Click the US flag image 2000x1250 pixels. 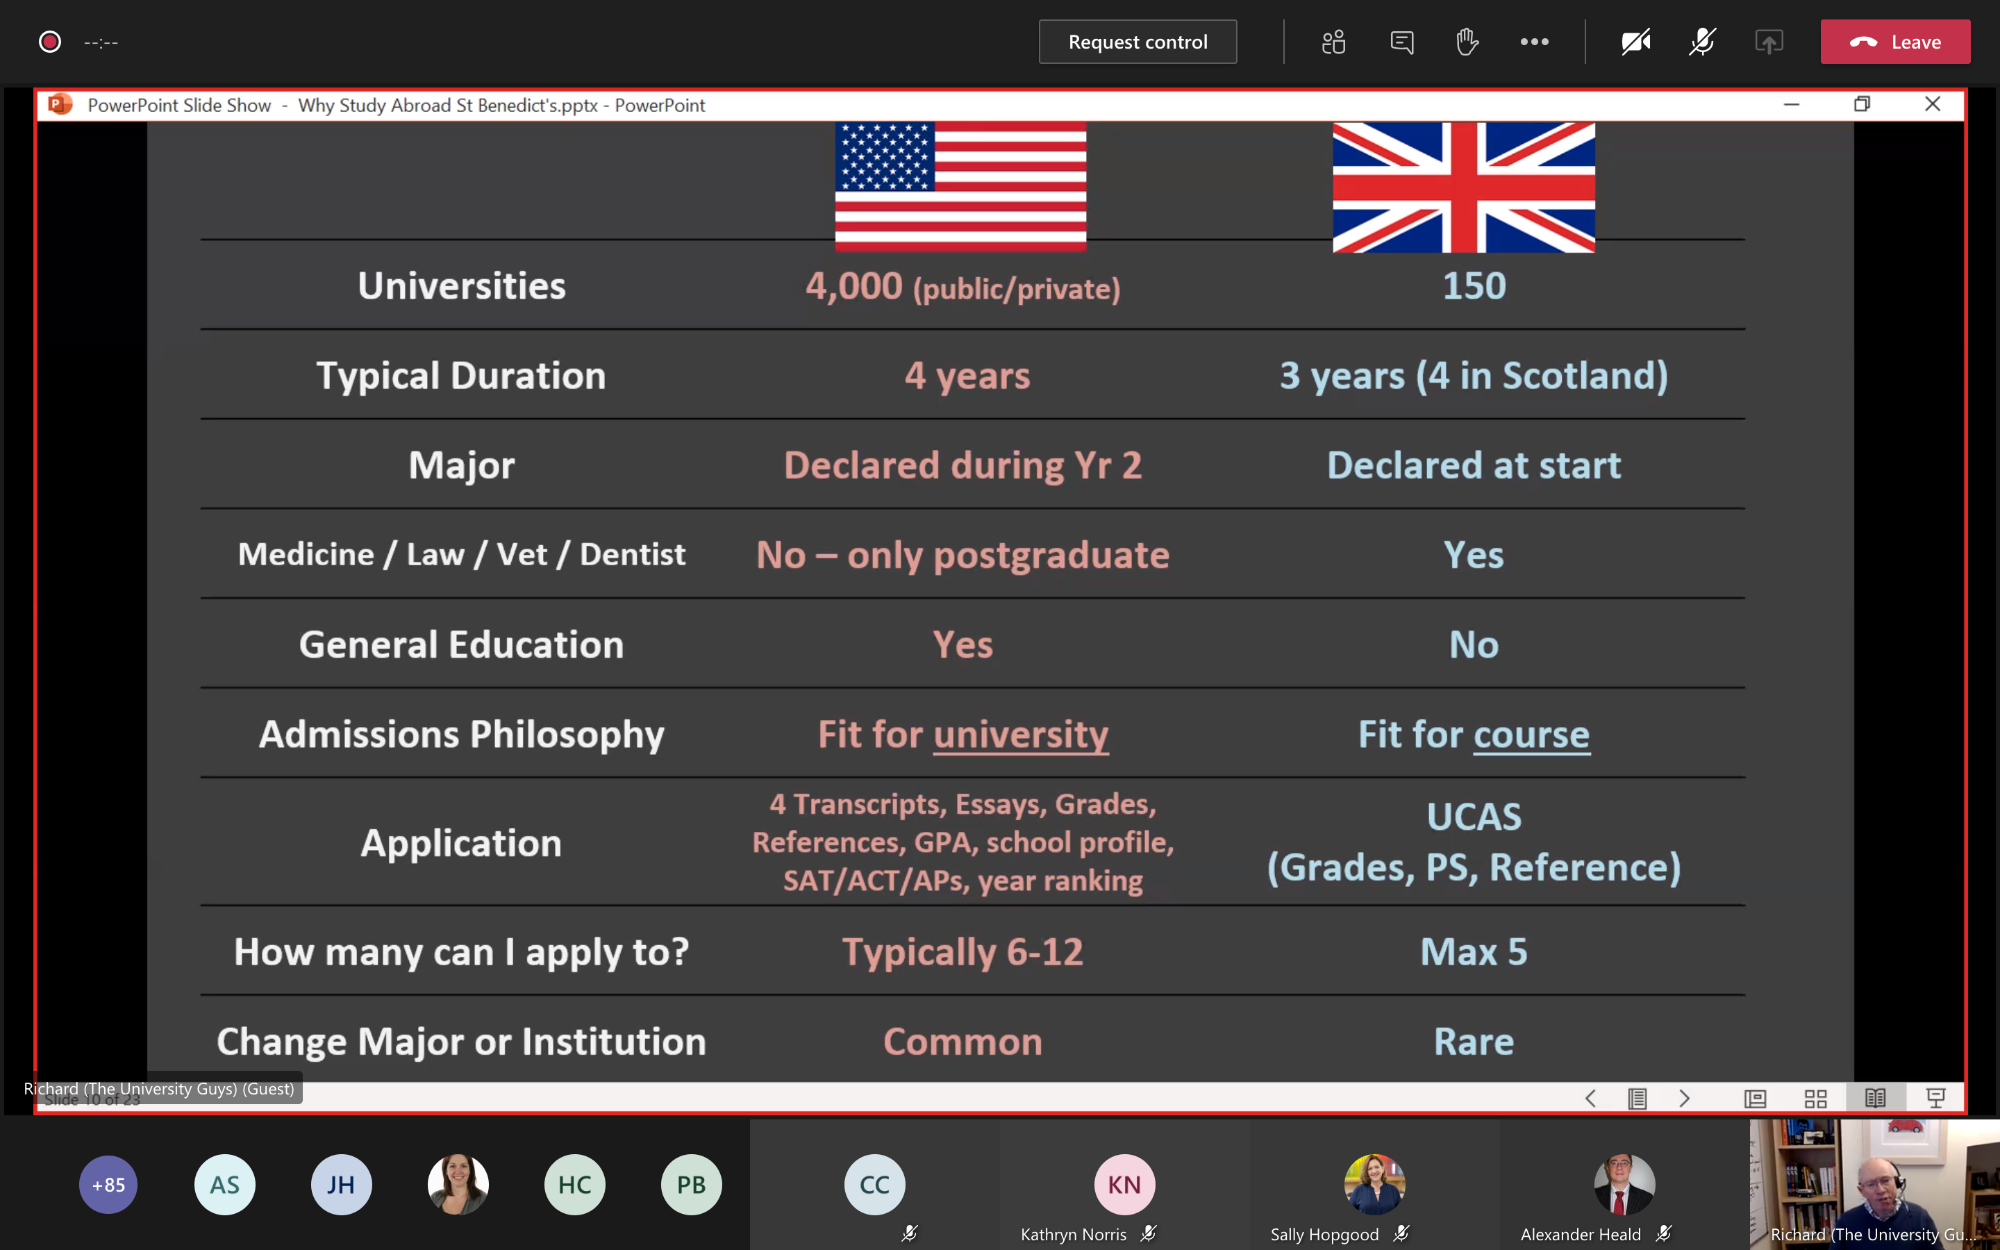click(x=961, y=187)
